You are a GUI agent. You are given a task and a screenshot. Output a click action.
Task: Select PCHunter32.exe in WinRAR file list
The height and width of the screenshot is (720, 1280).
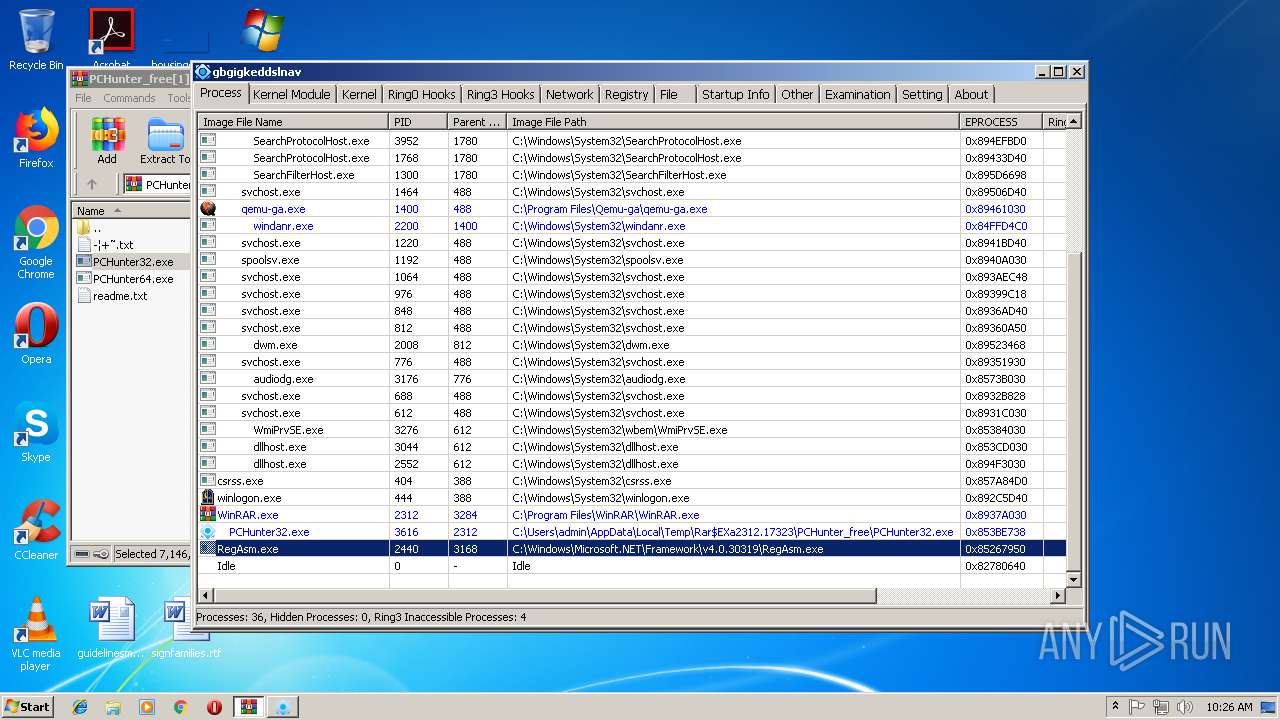pos(133,262)
